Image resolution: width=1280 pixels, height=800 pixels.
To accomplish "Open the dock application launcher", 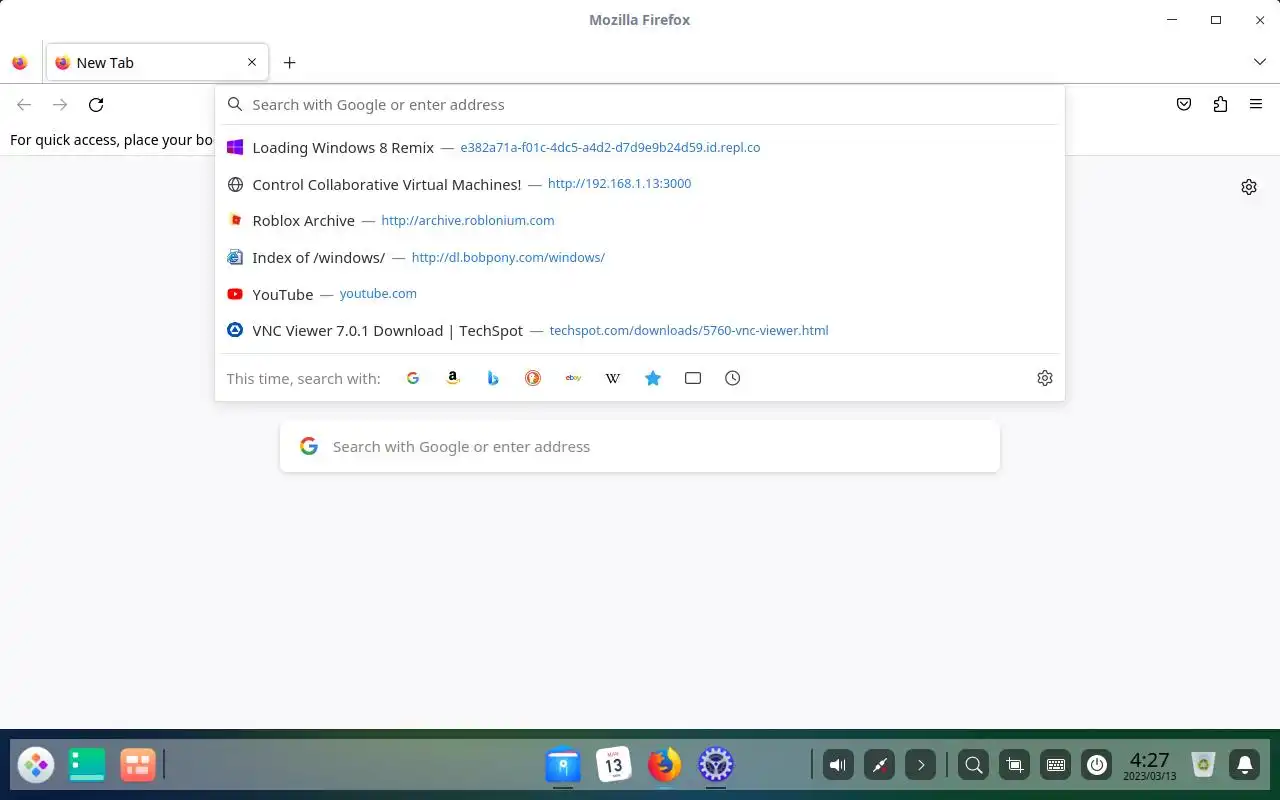I will (x=36, y=766).
